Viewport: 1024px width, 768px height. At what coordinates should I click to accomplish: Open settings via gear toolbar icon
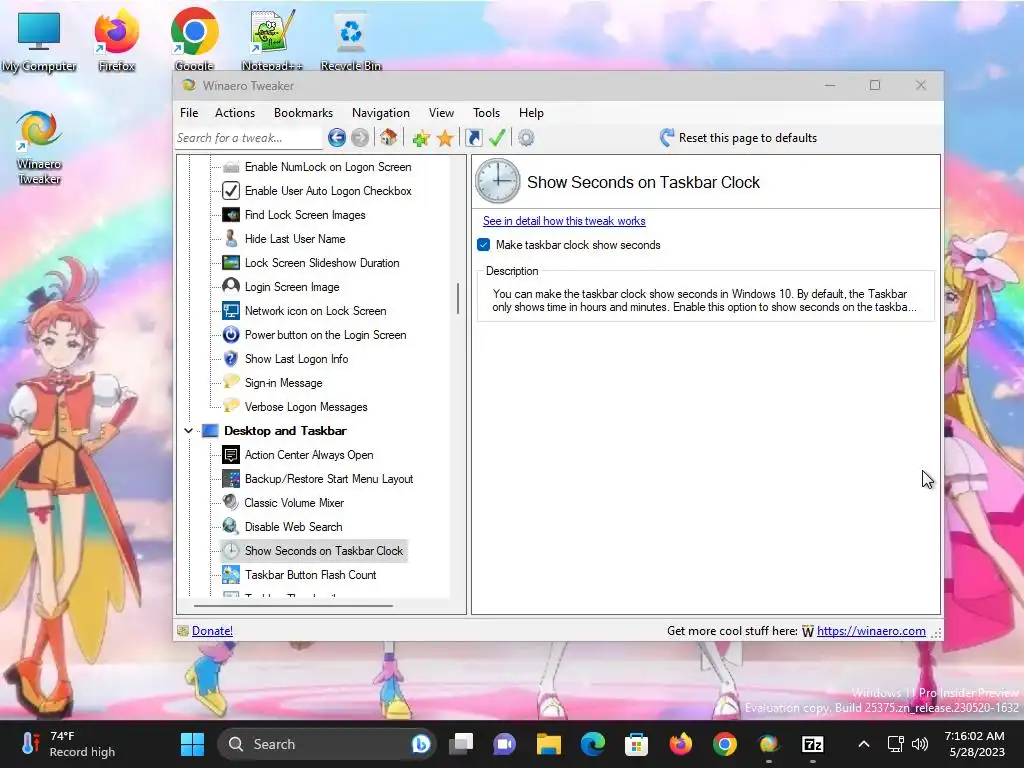pos(526,138)
